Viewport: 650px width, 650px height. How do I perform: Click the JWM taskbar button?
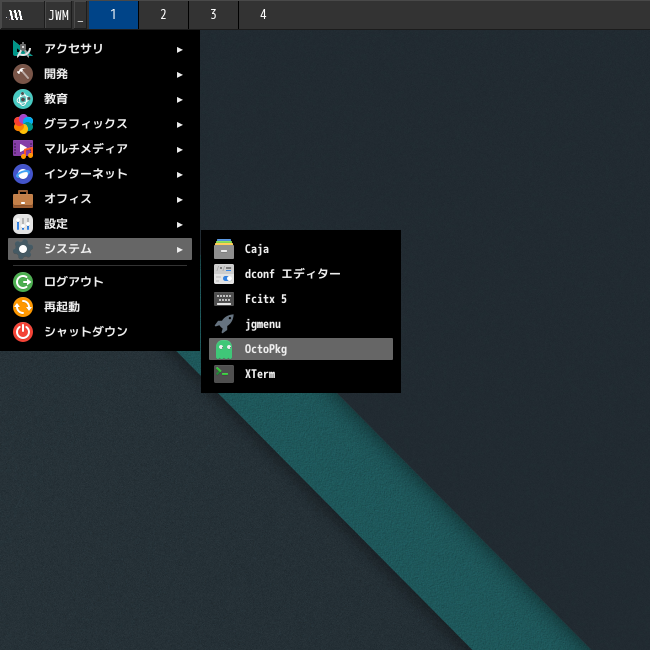click(x=58, y=15)
